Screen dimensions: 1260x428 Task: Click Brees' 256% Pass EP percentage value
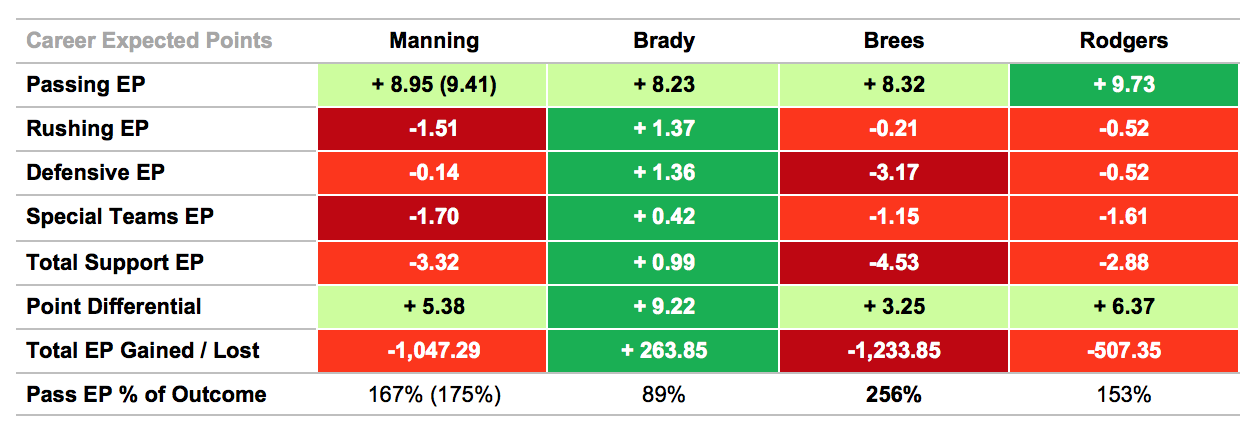click(893, 394)
